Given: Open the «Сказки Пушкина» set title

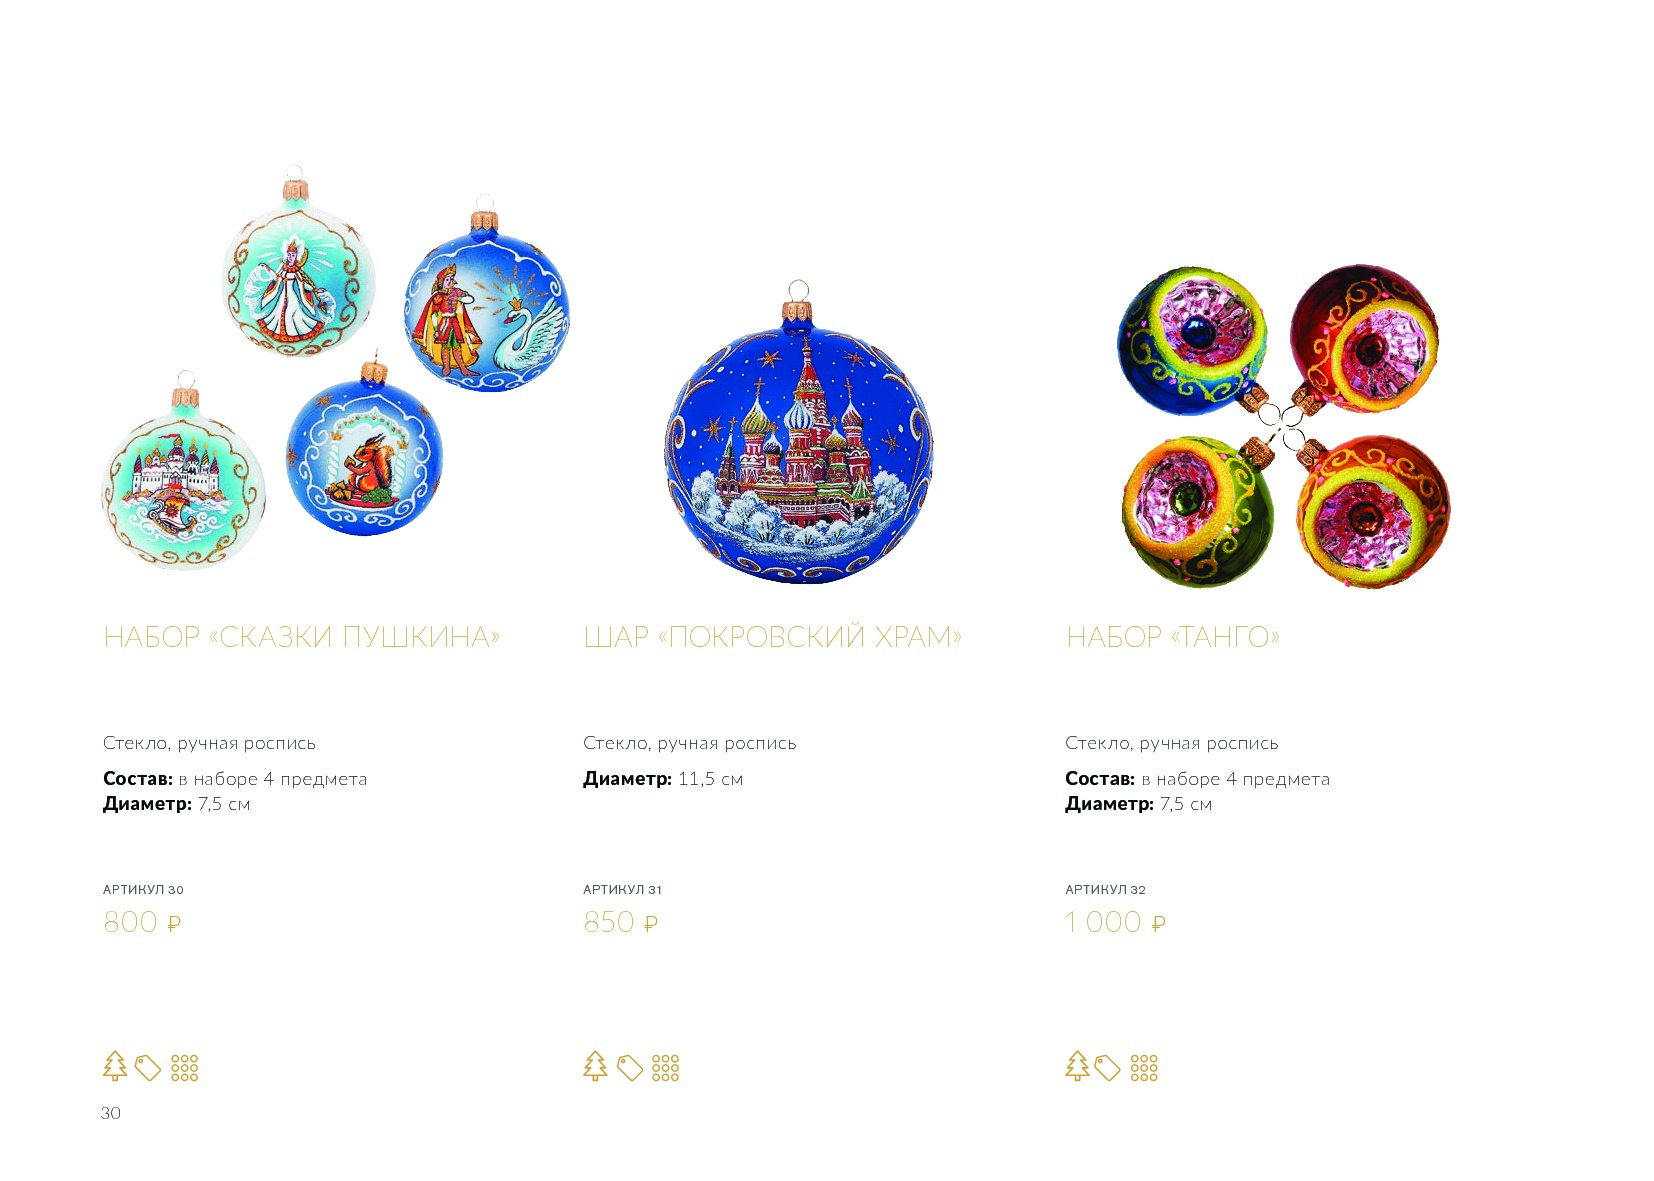Looking at the screenshot, I should point(301,637).
